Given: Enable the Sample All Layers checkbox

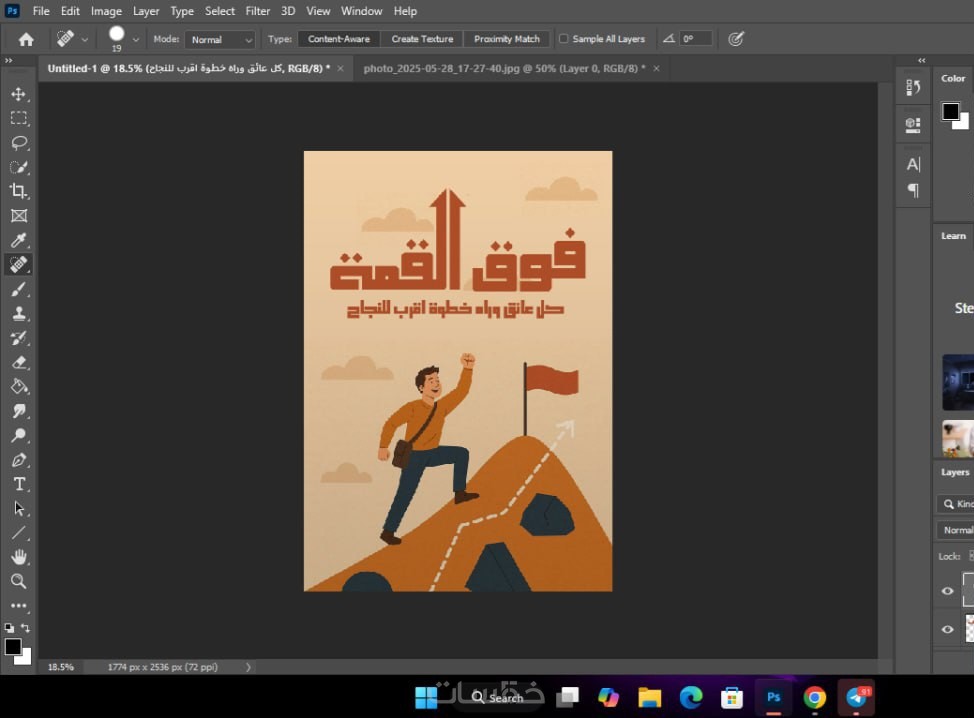Looking at the screenshot, I should pyautogui.click(x=564, y=39).
